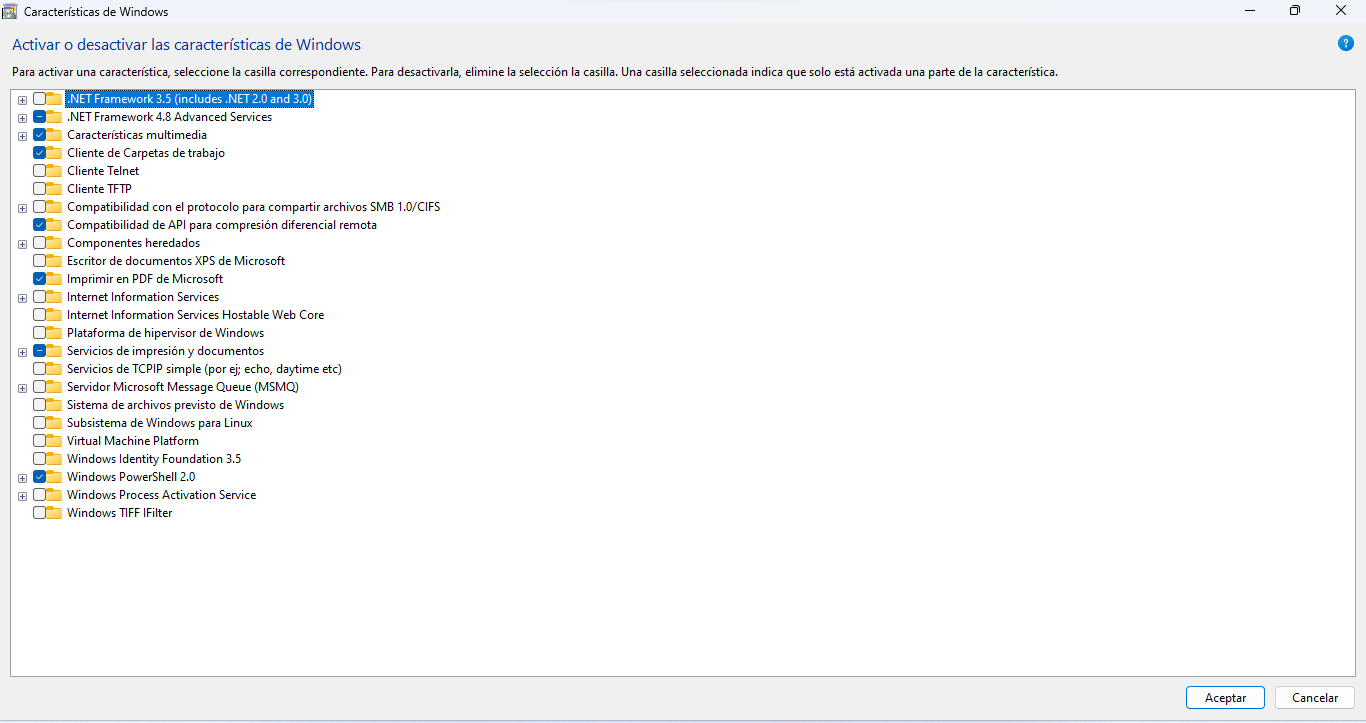Check Windows Process Activation Service checkbox
1366x723 pixels.
(39, 495)
